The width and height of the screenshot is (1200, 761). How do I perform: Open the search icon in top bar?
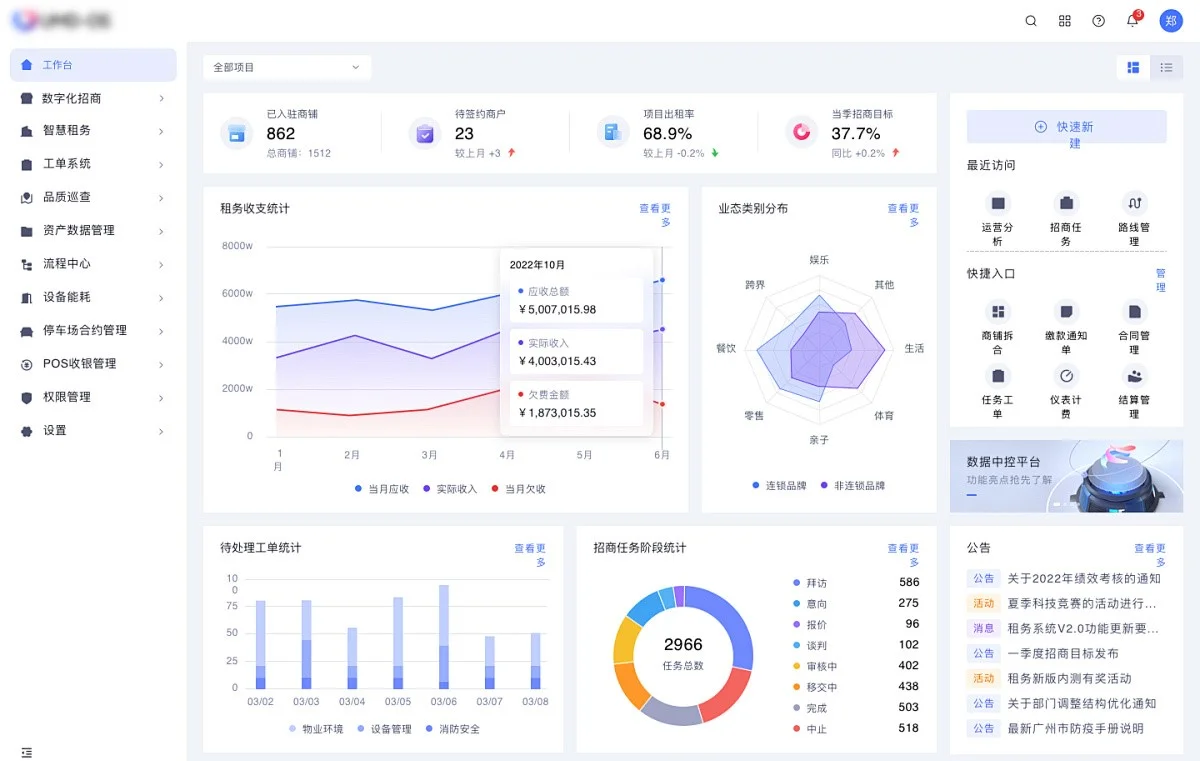click(x=1031, y=21)
